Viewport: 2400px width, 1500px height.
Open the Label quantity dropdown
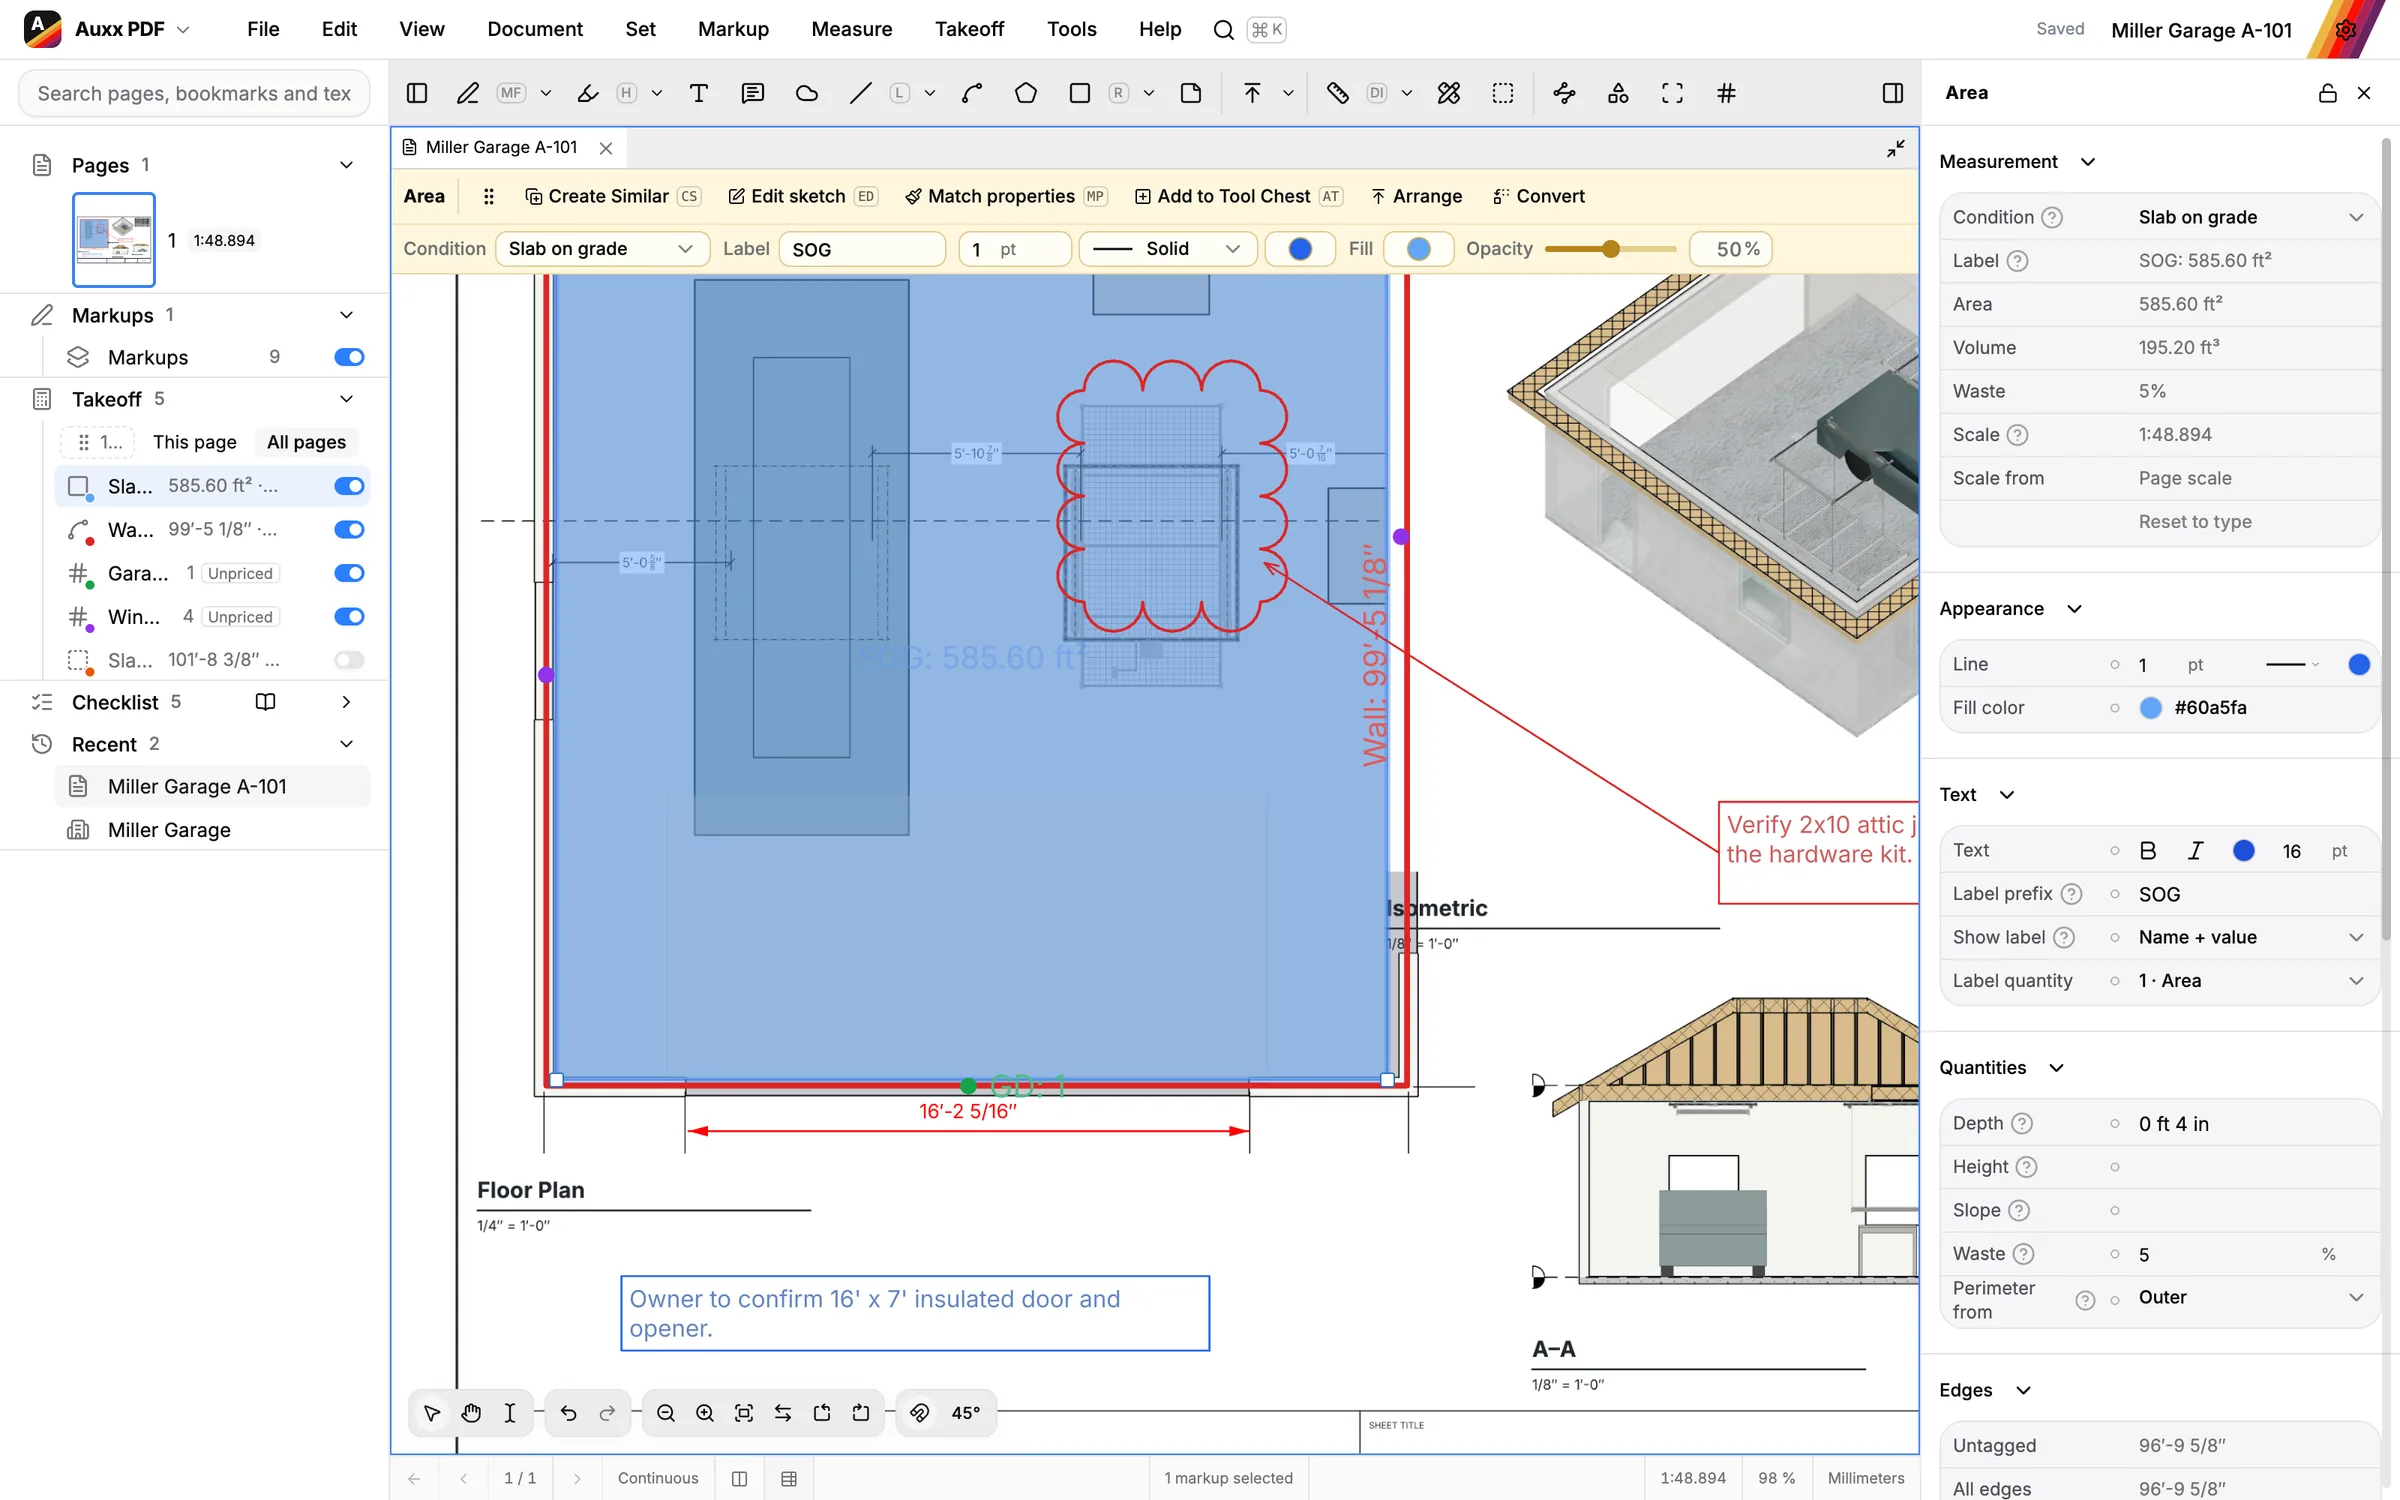(2250, 981)
